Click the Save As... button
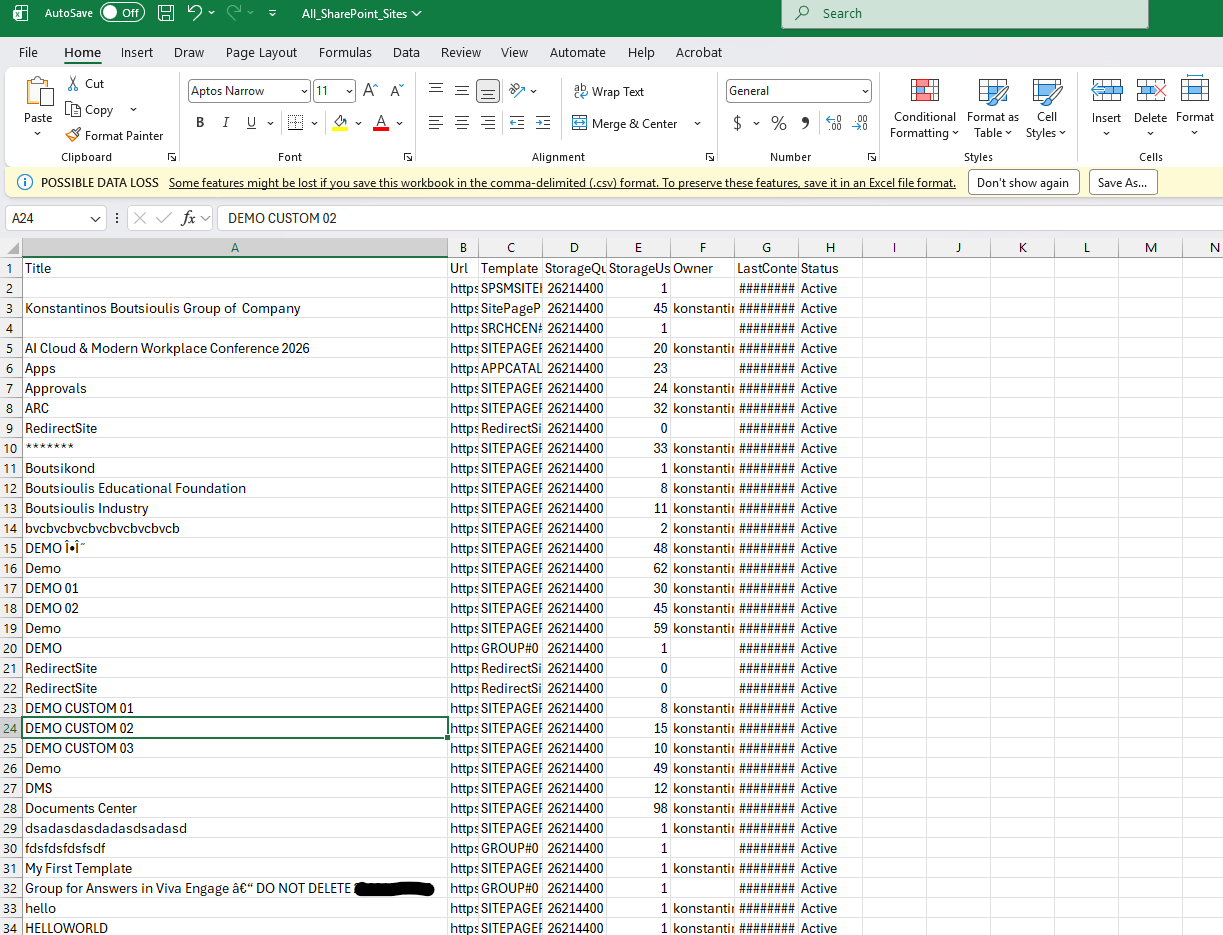Viewport: 1223px width, 935px height. point(1122,183)
